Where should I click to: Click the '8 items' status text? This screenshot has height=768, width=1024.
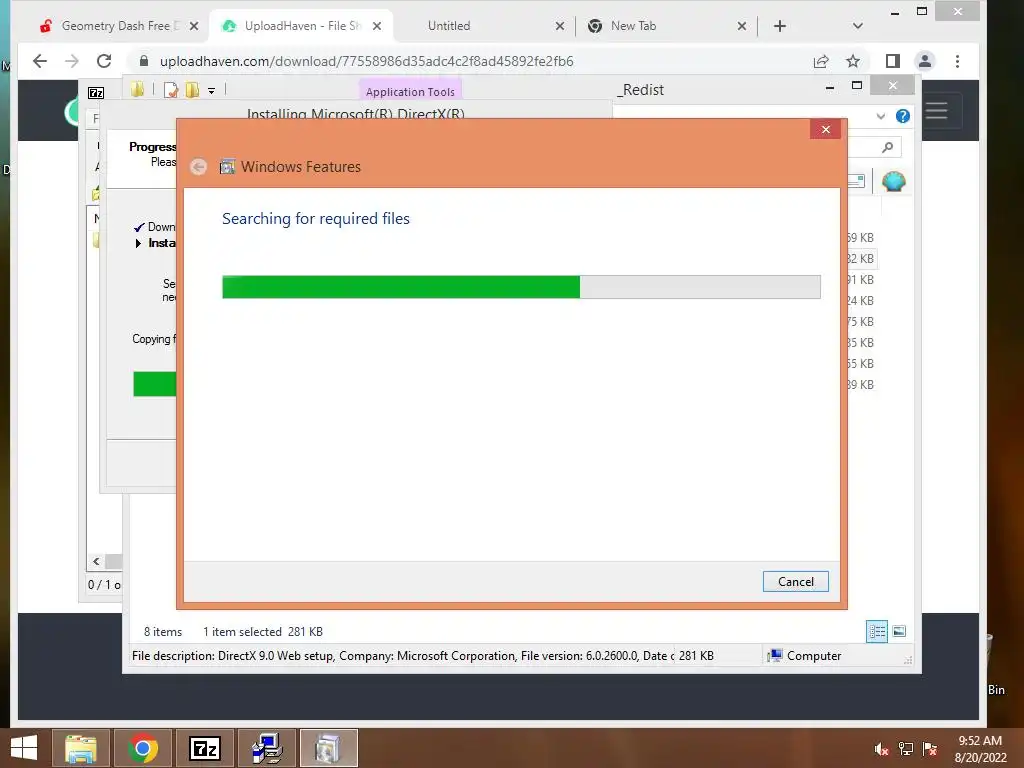coord(163,632)
